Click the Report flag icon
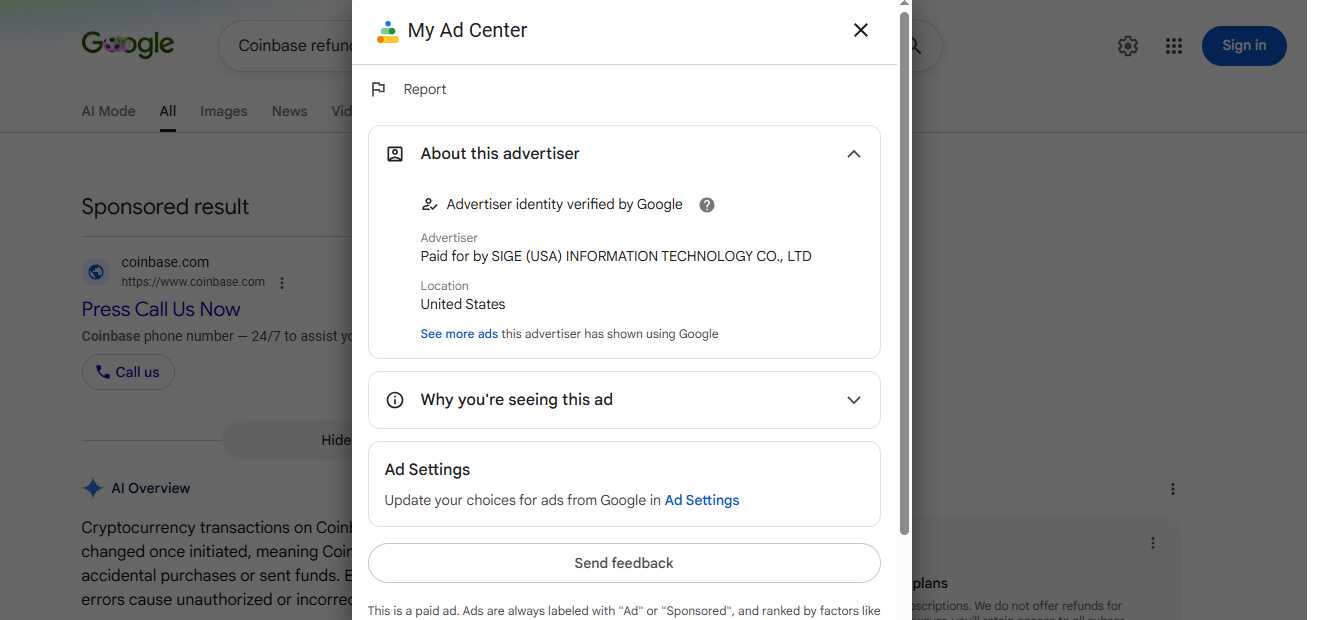1322x620 pixels. click(378, 89)
